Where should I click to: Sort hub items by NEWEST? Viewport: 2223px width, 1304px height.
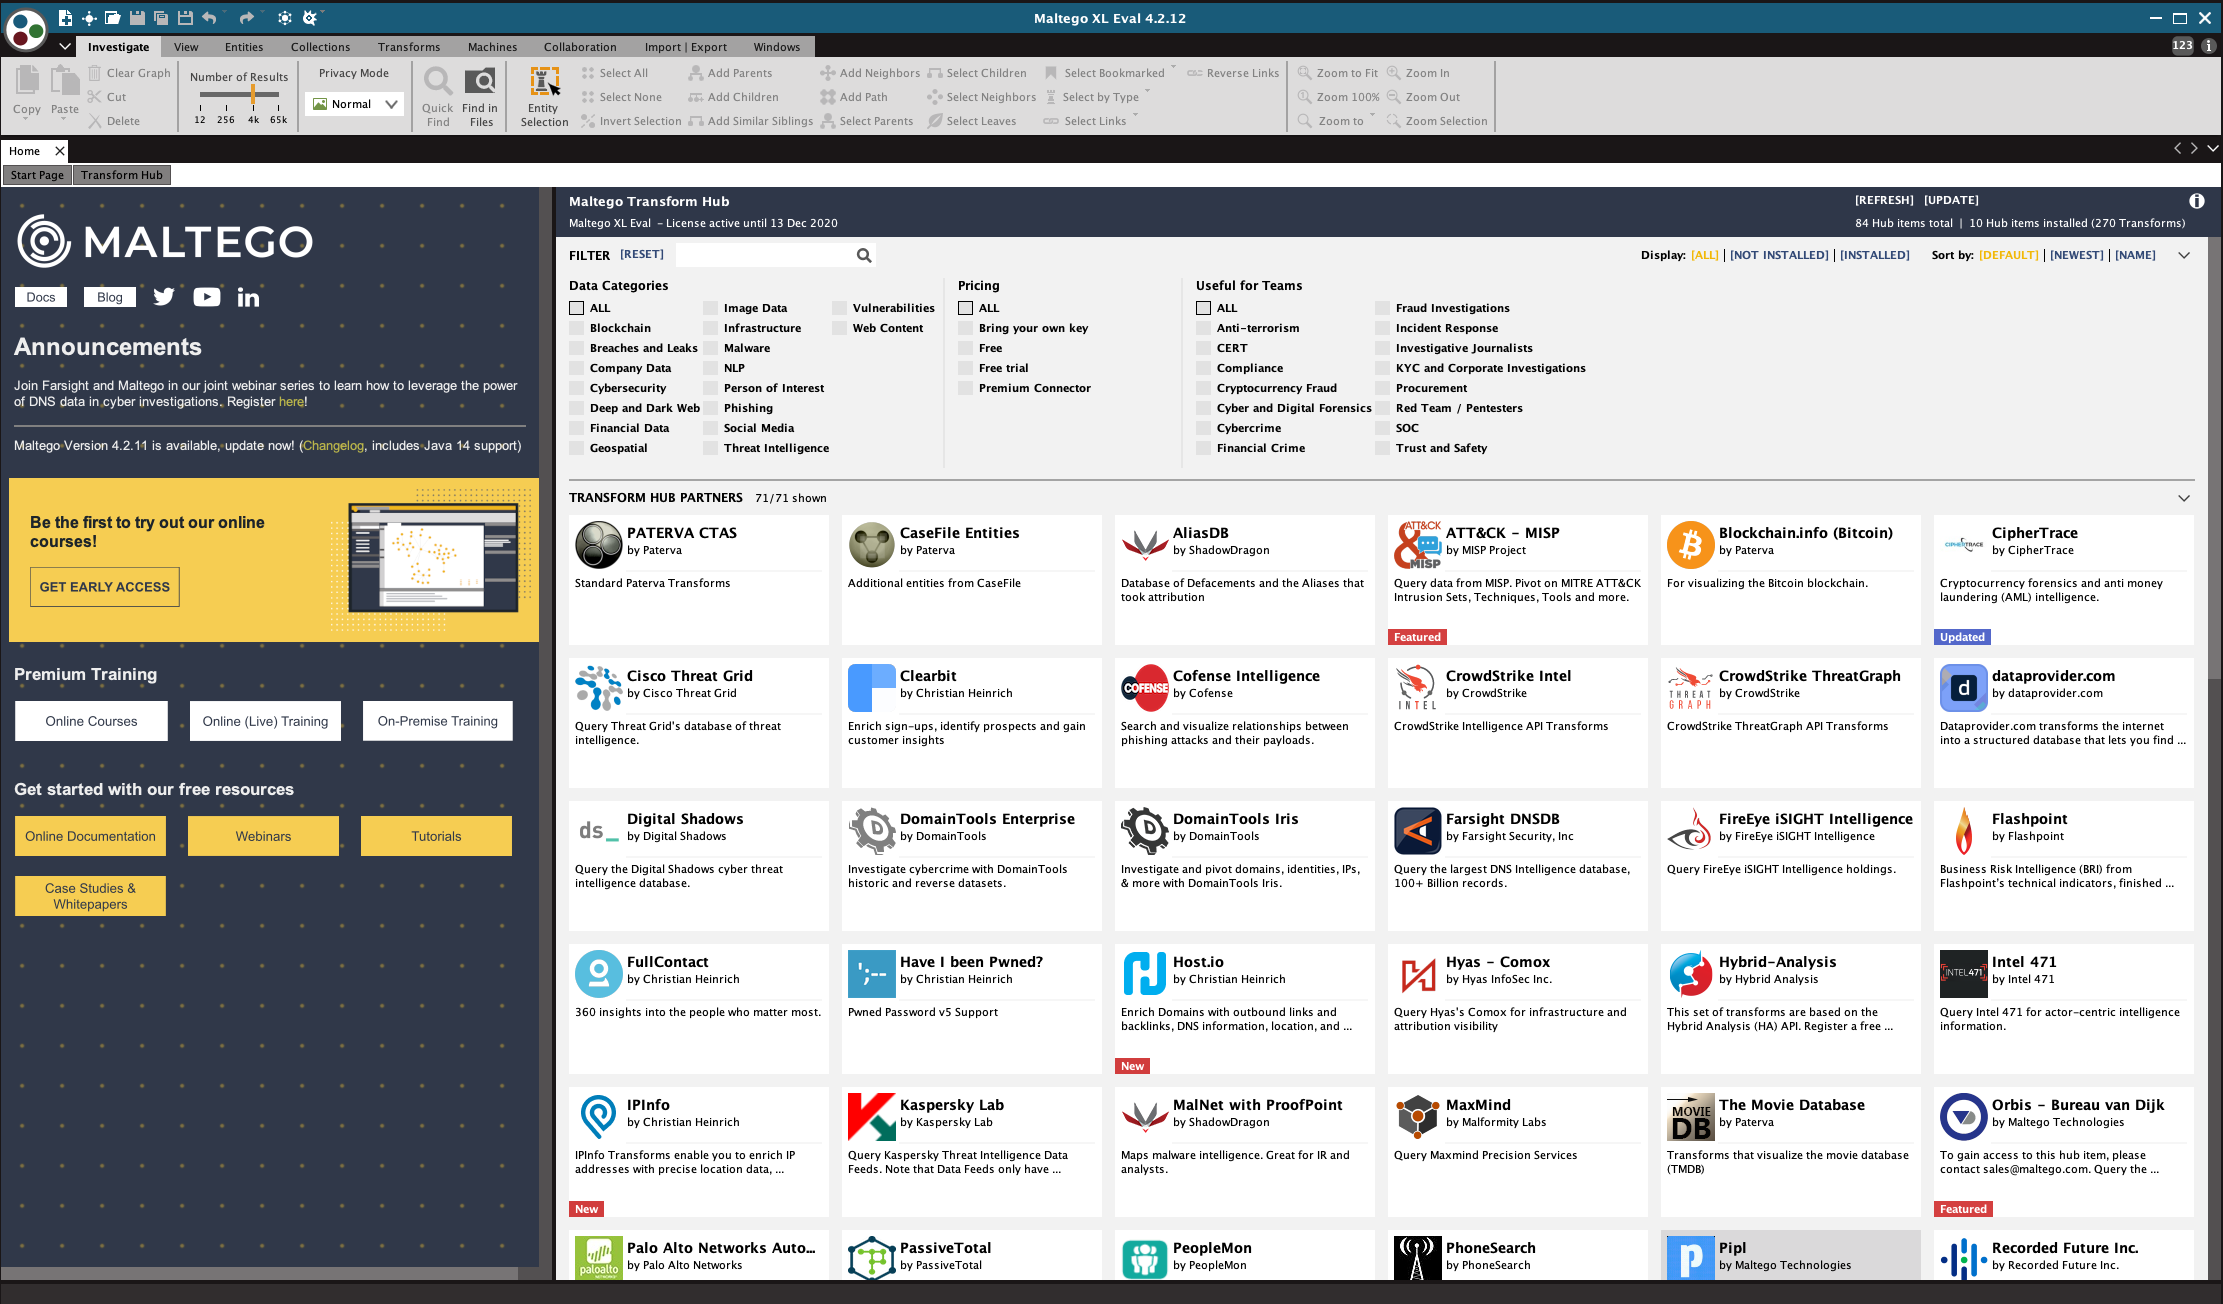[2077, 255]
